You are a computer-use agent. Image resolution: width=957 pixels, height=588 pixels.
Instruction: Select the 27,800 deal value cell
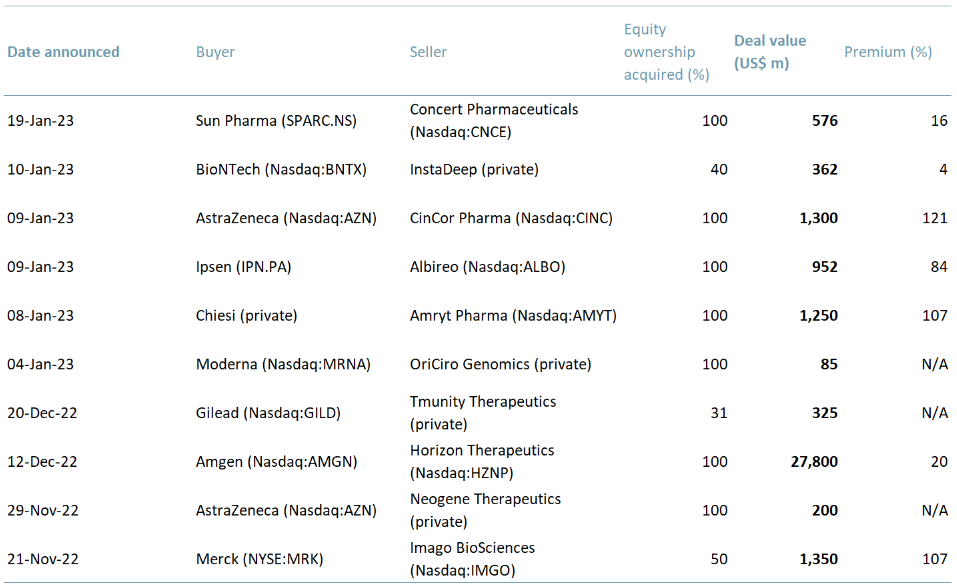pyautogui.click(x=814, y=461)
